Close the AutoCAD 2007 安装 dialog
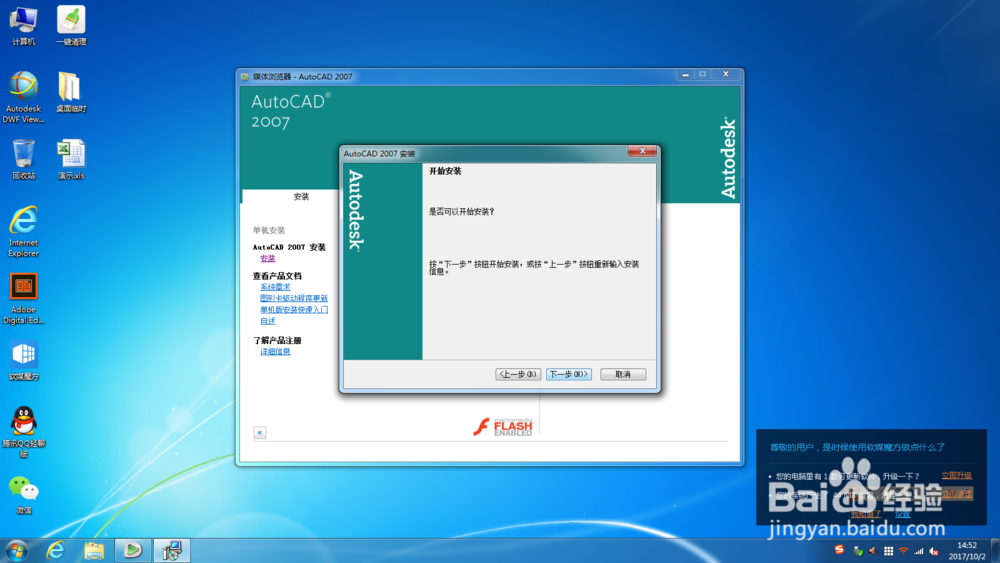Screen dimensions: 1000x563 (x=642, y=151)
